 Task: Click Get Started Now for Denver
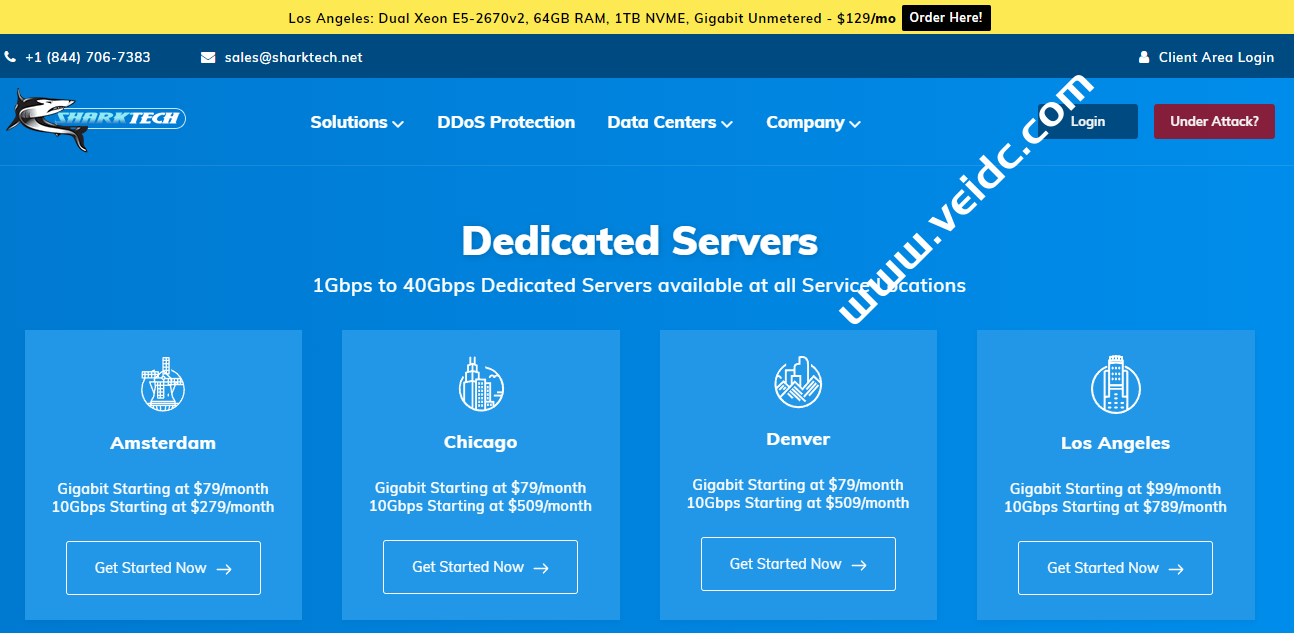point(798,564)
